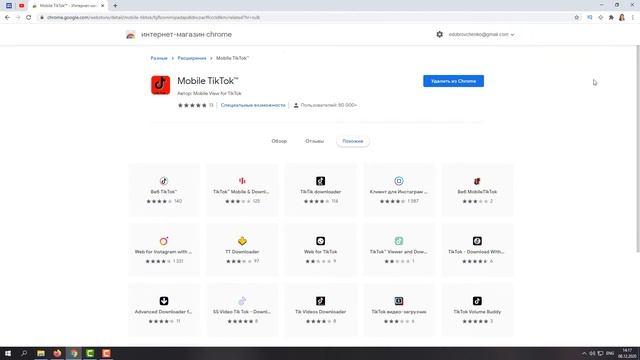Open the Chrome Web Store settings gear
Viewport: 640px width, 360px height.
pos(439,34)
